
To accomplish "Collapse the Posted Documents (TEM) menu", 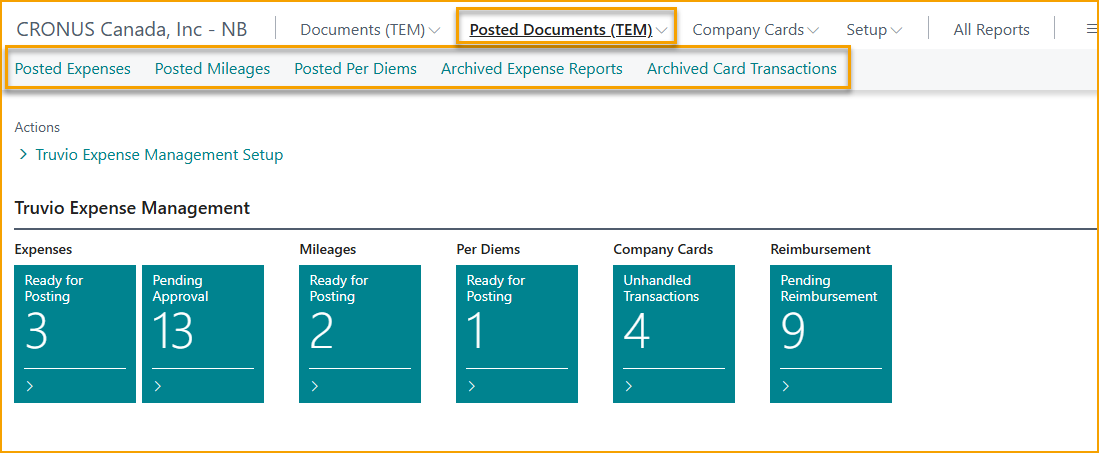I will [x=567, y=30].
